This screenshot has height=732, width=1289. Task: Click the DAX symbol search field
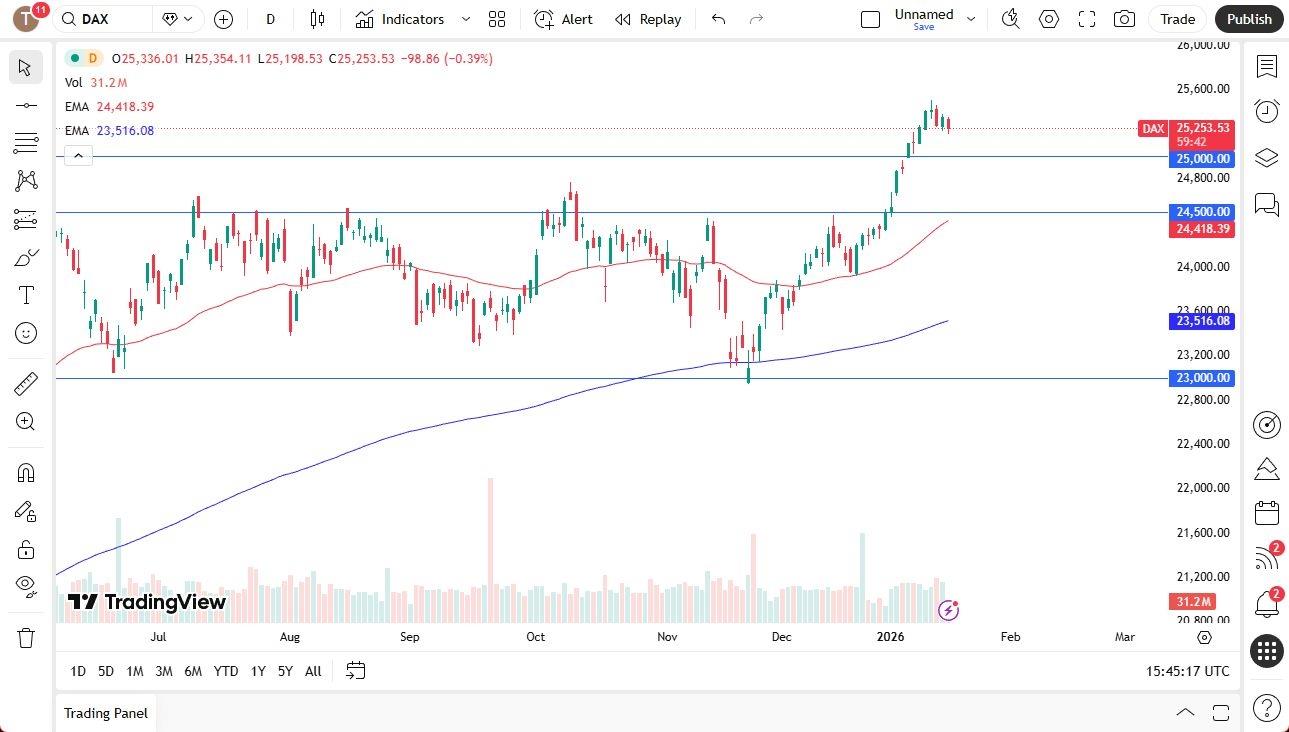[x=96, y=19]
